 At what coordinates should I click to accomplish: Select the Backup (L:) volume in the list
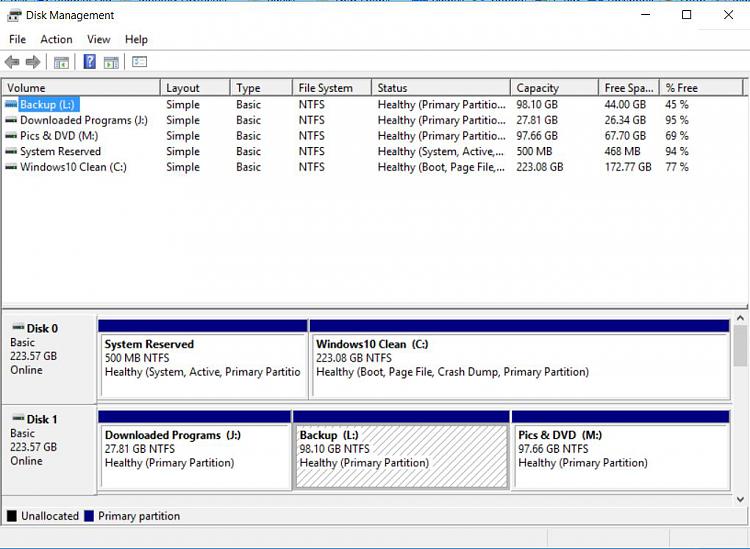pos(47,104)
